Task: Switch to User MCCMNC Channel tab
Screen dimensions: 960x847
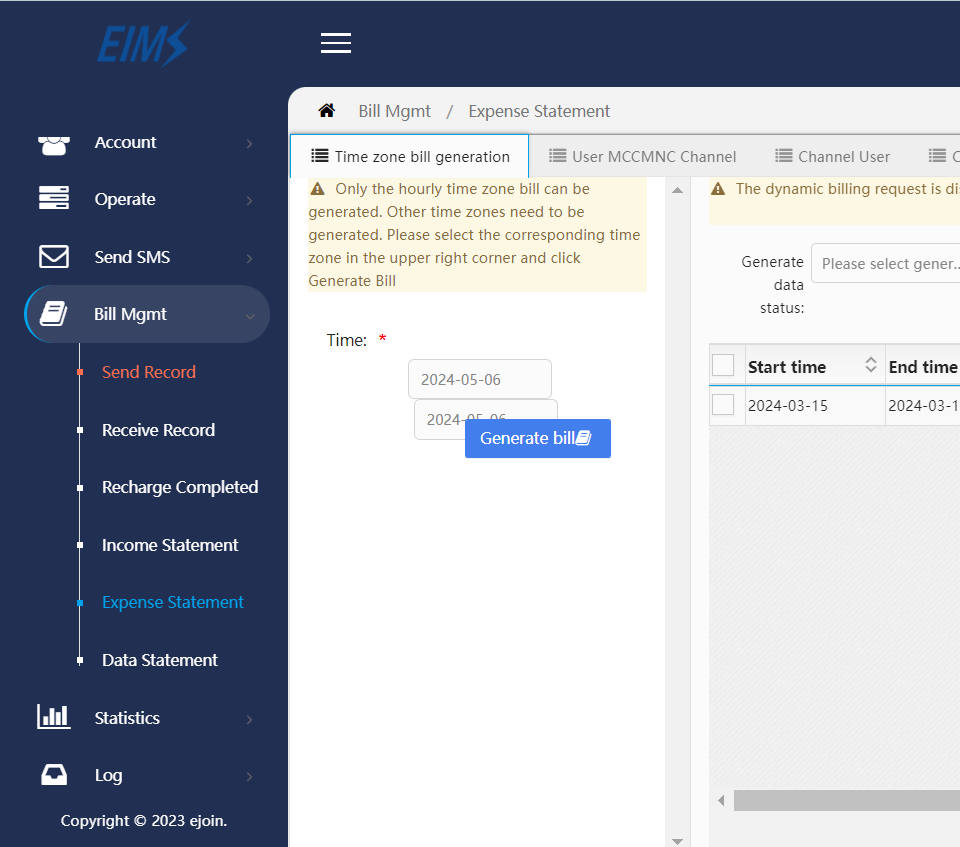Action: [643, 156]
